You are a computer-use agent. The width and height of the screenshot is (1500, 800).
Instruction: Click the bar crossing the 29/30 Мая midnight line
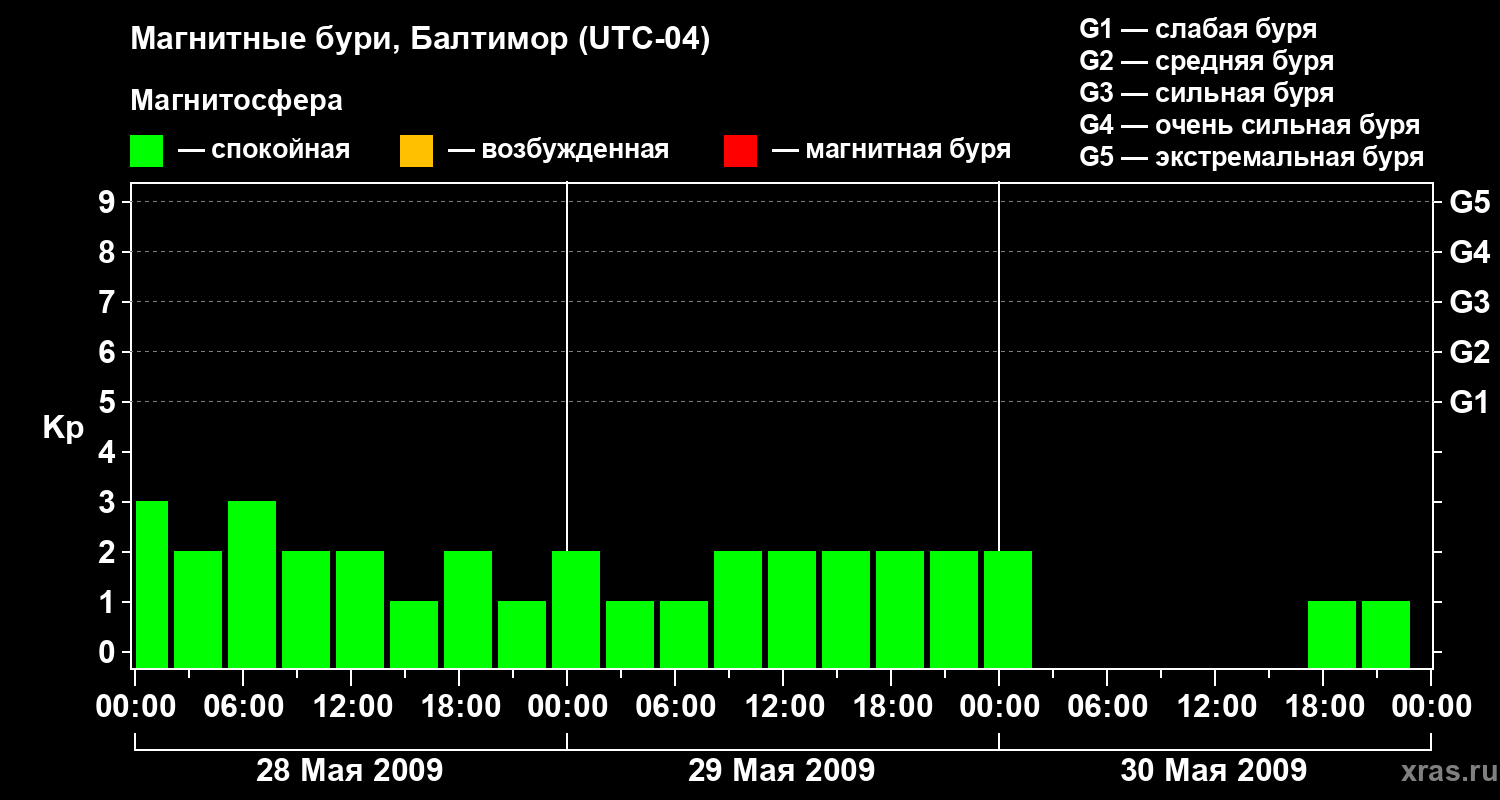[1008, 609]
